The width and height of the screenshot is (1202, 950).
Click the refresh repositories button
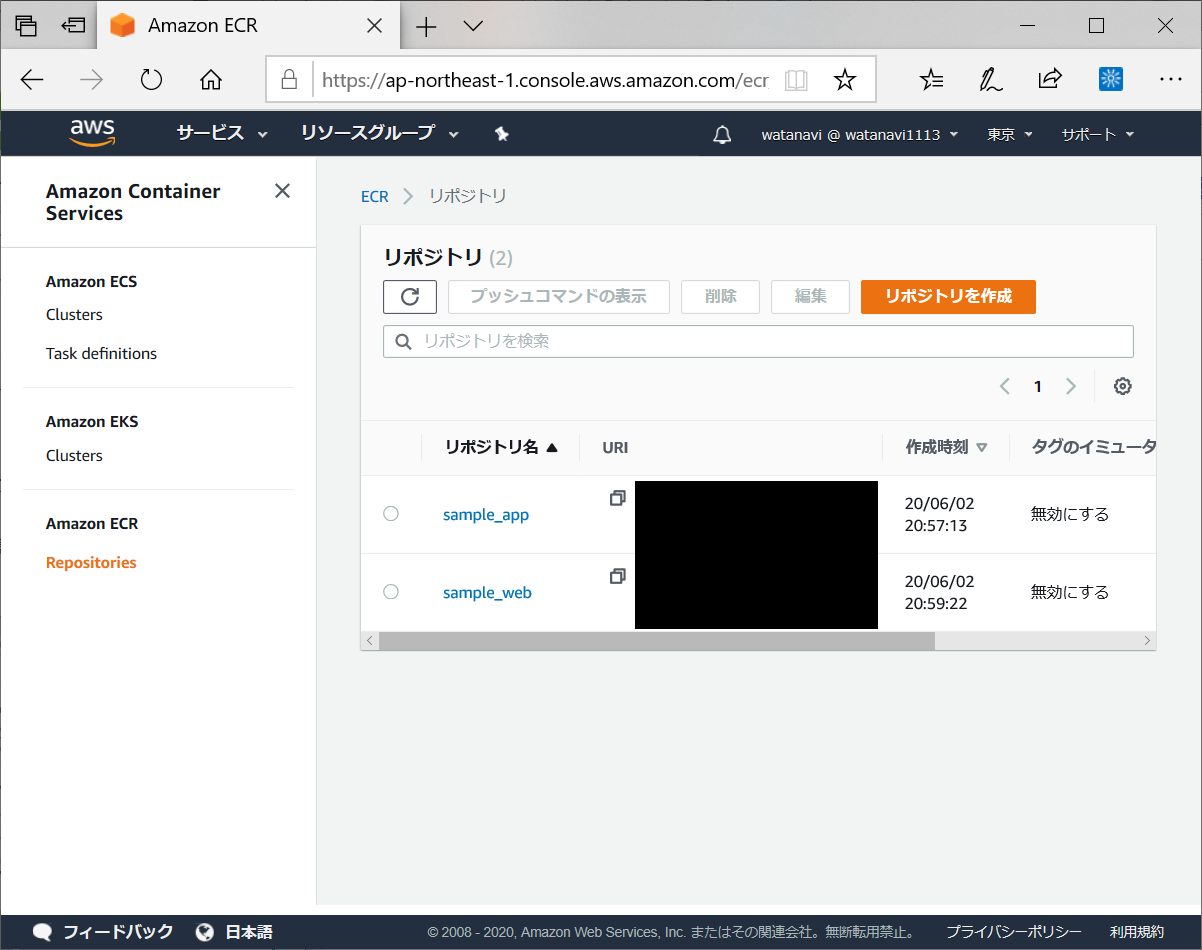click(410, 297)
